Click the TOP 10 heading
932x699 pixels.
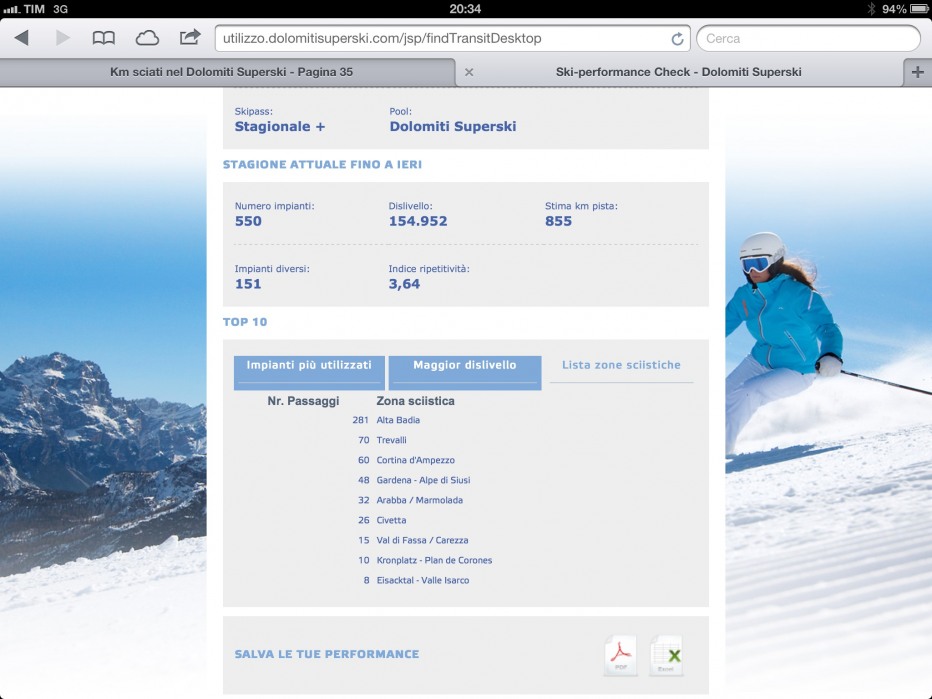click(x=245, y=322)
